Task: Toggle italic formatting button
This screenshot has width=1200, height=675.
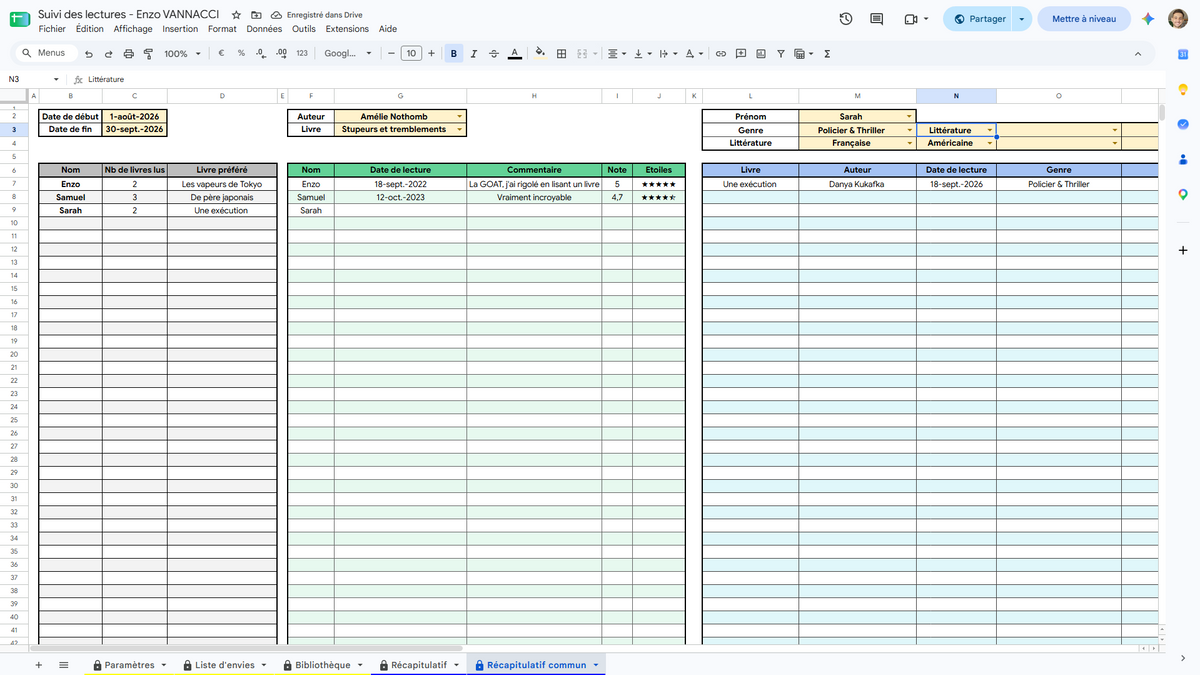Action: (474, 54)
